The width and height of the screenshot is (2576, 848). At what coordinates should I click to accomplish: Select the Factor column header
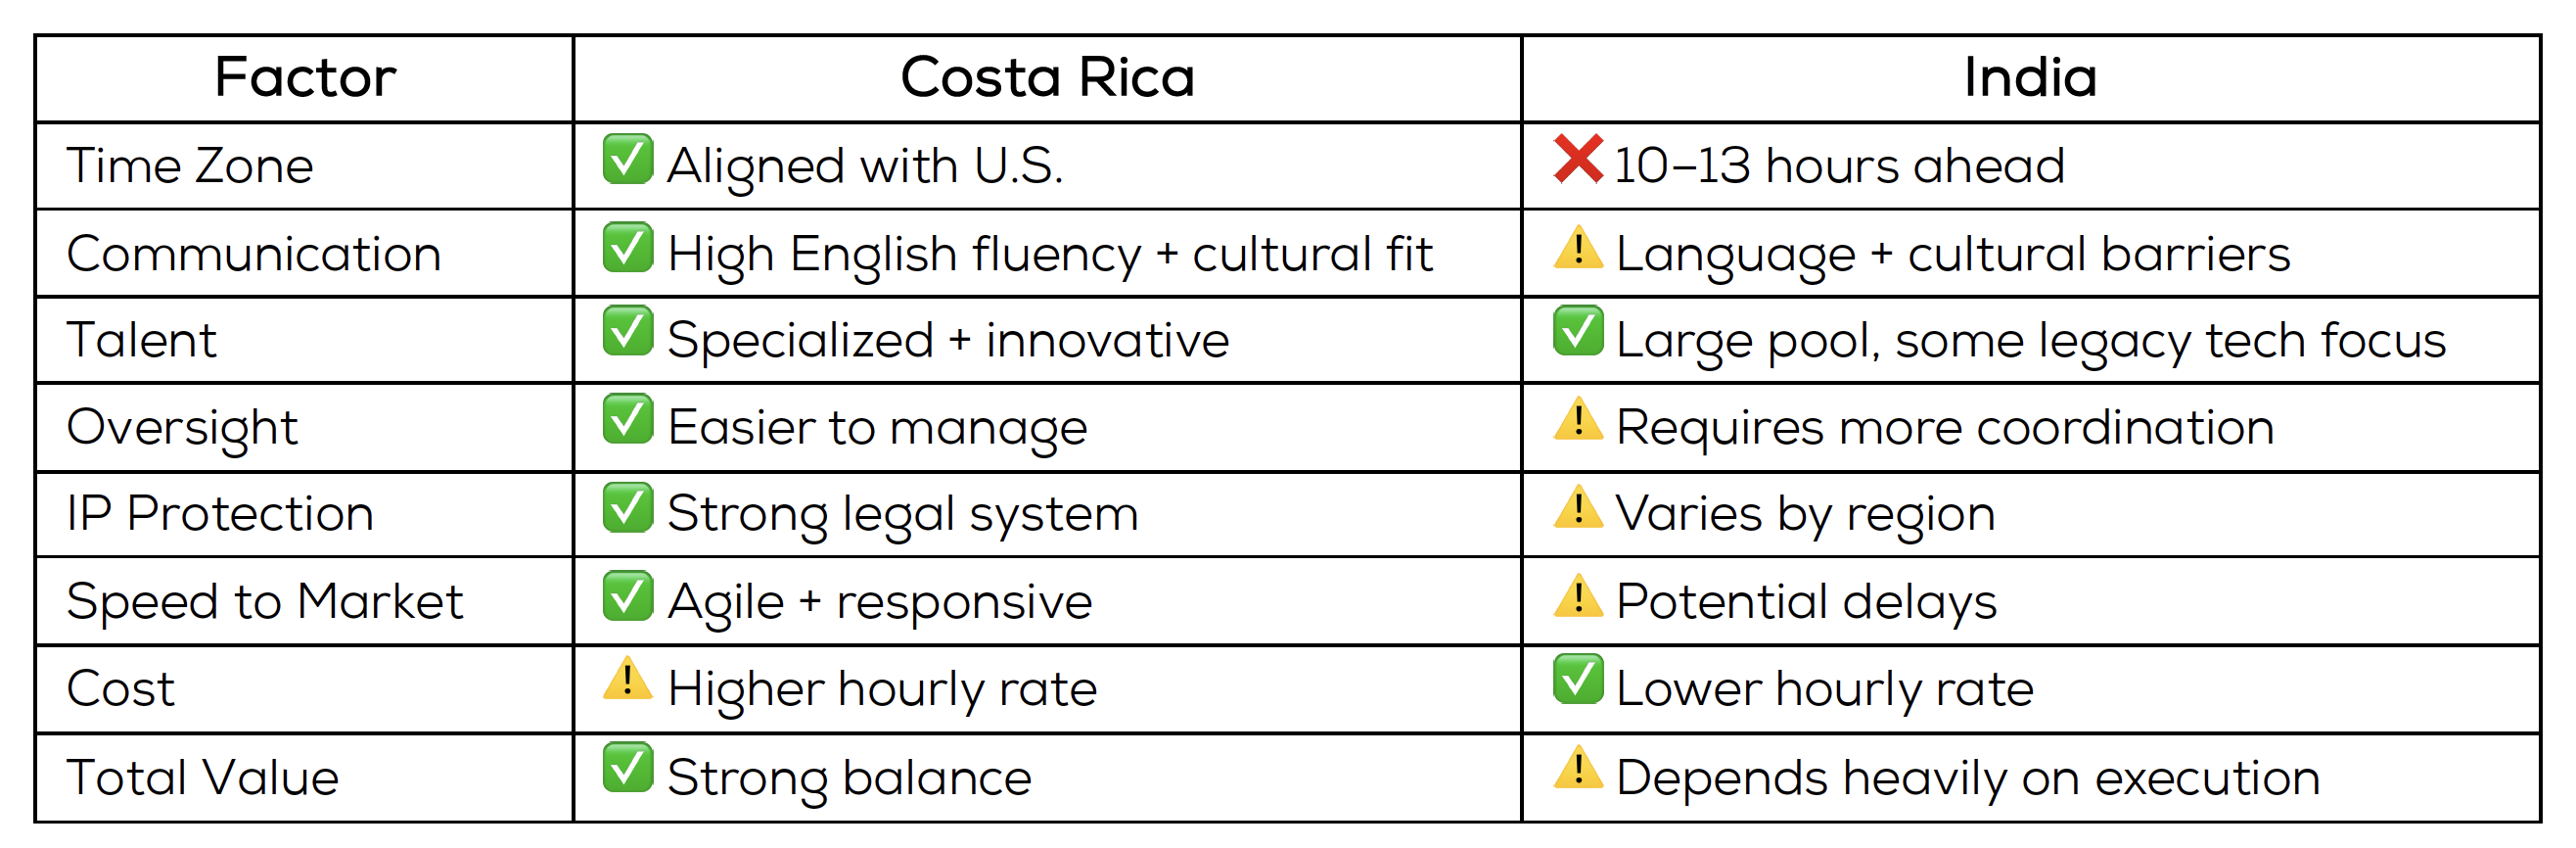point(305,78)
